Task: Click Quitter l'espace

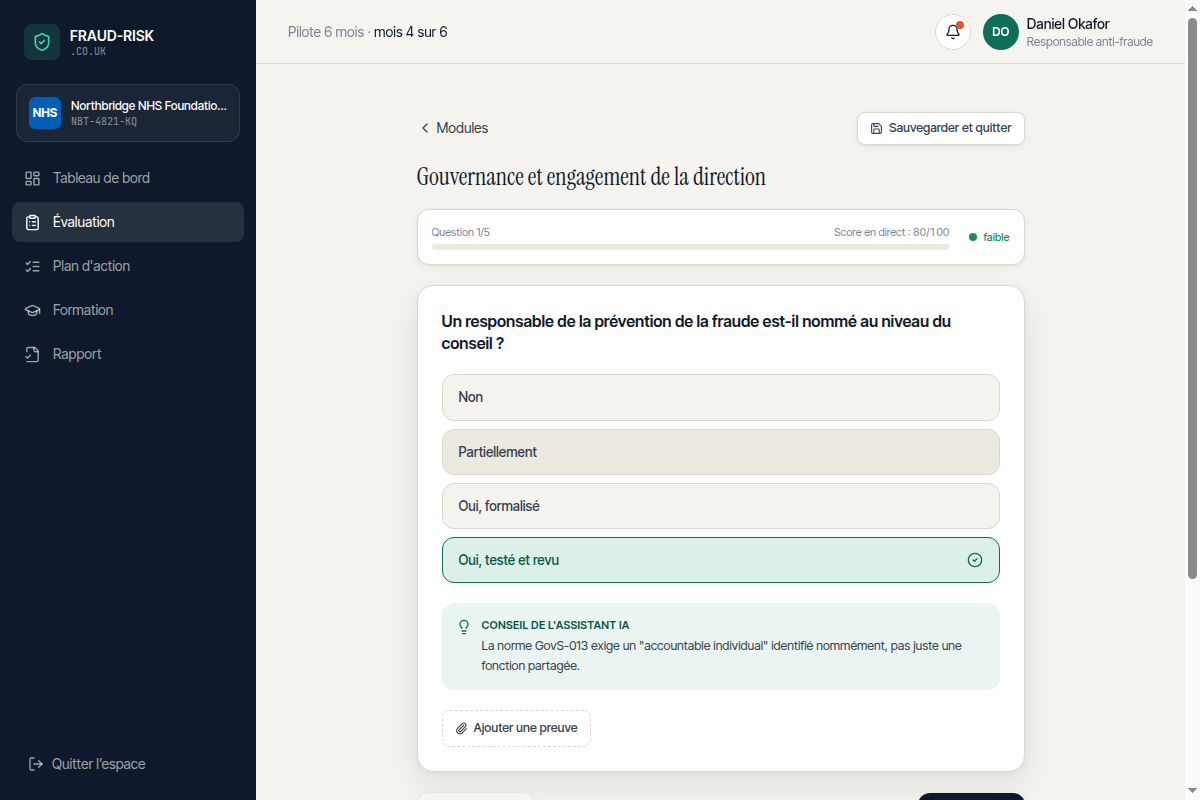Action: 87,764
